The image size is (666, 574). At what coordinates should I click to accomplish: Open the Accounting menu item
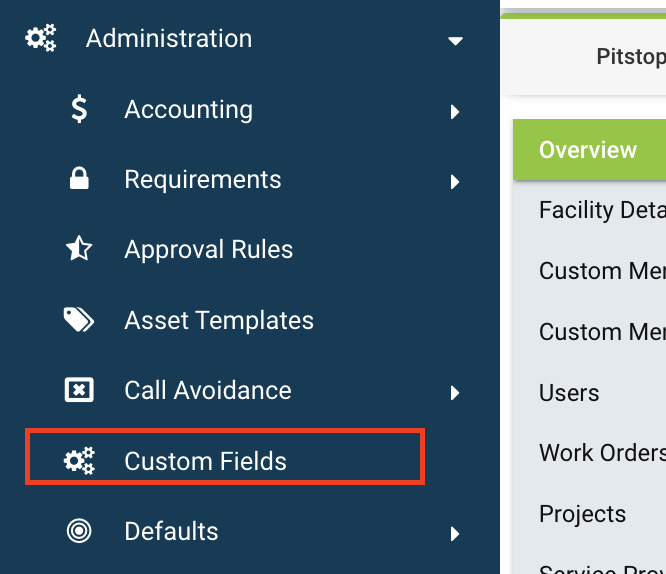[x=189, y=110]
